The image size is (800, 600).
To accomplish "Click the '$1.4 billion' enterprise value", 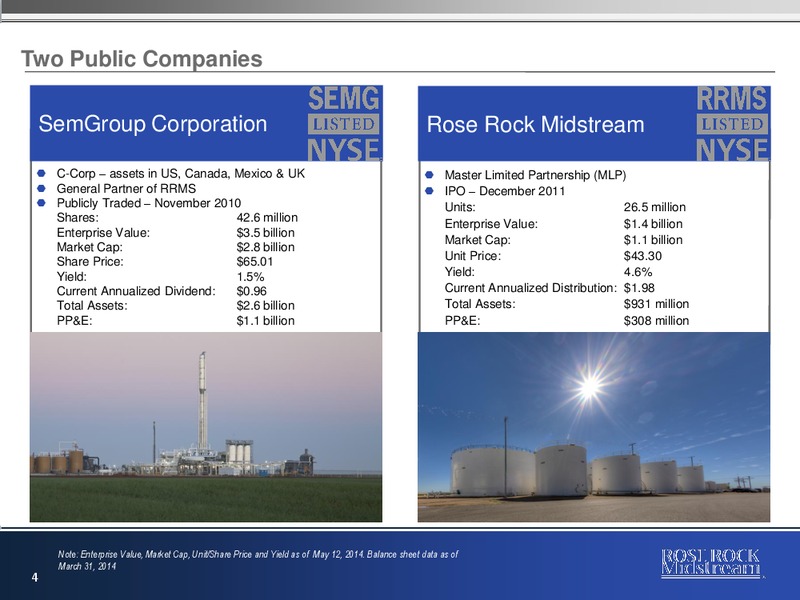I will pyautogui.click(x=653, y=224).
